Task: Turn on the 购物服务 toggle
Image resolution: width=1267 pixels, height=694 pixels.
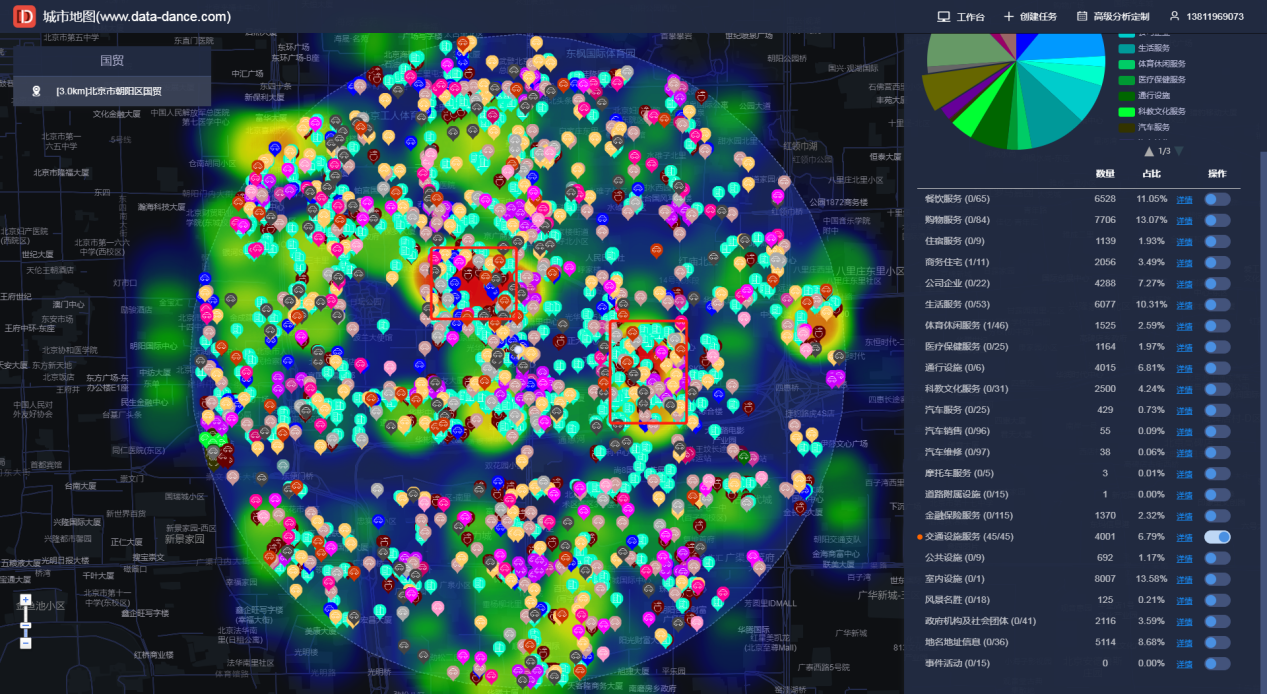Action: click(1217, 220)
